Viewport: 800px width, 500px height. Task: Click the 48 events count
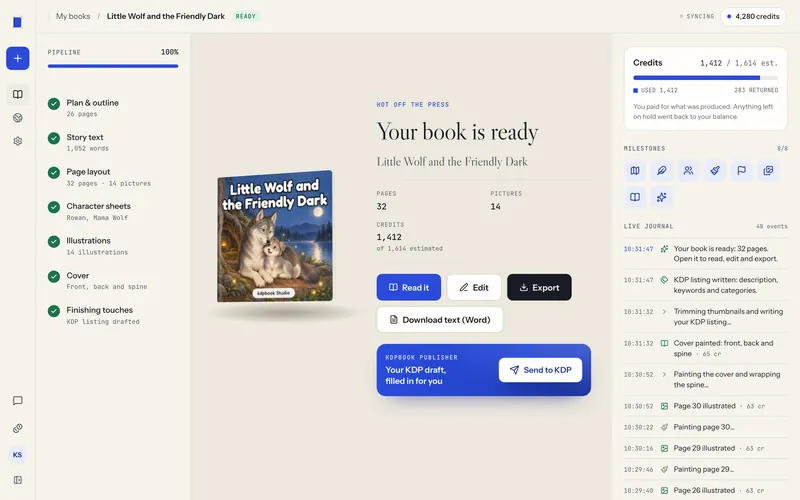tap(771, 227)
